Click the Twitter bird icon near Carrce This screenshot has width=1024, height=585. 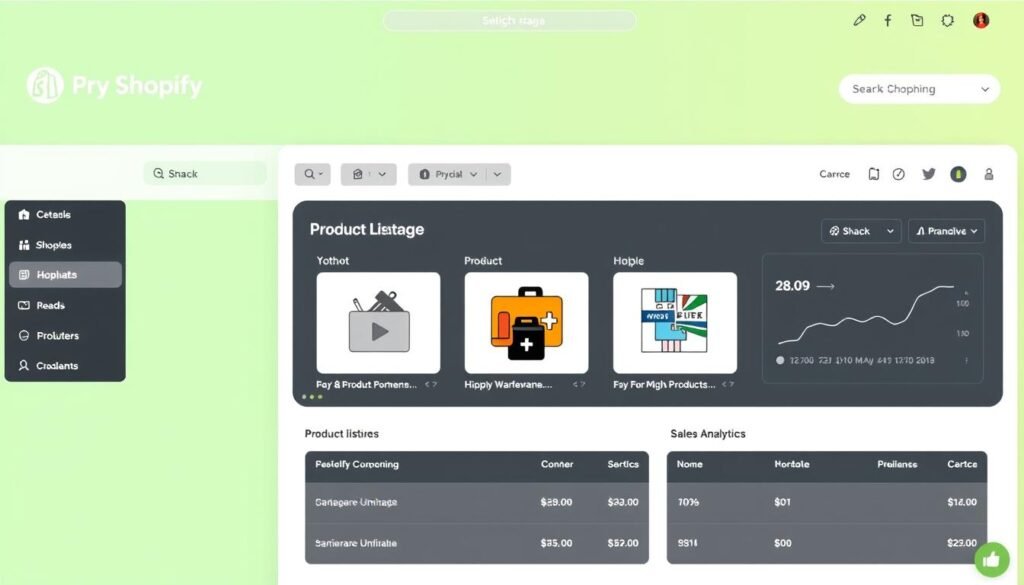[x=929, y=174]
